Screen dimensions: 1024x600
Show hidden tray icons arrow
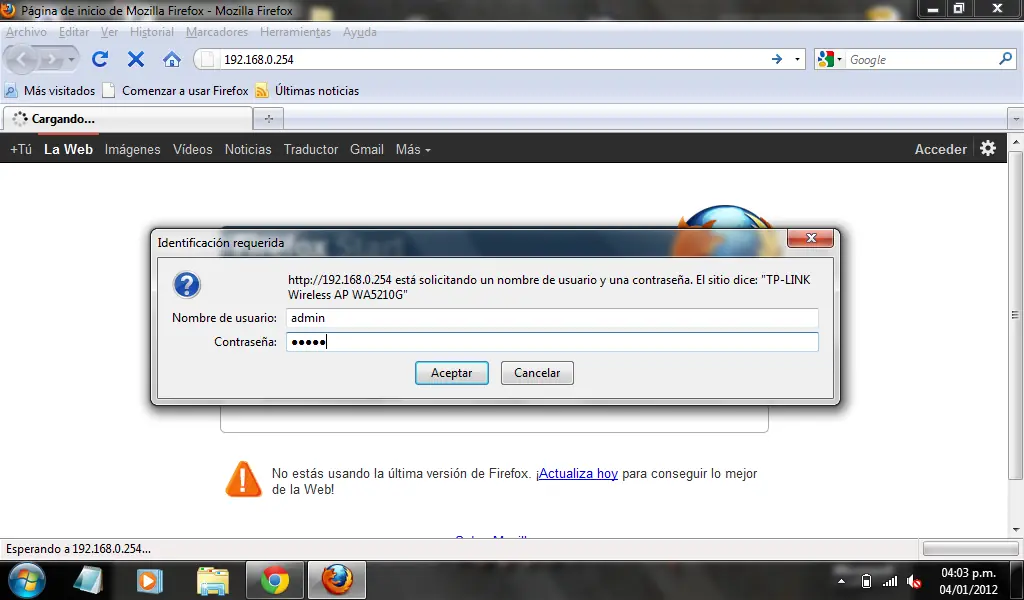coord(841,581)
